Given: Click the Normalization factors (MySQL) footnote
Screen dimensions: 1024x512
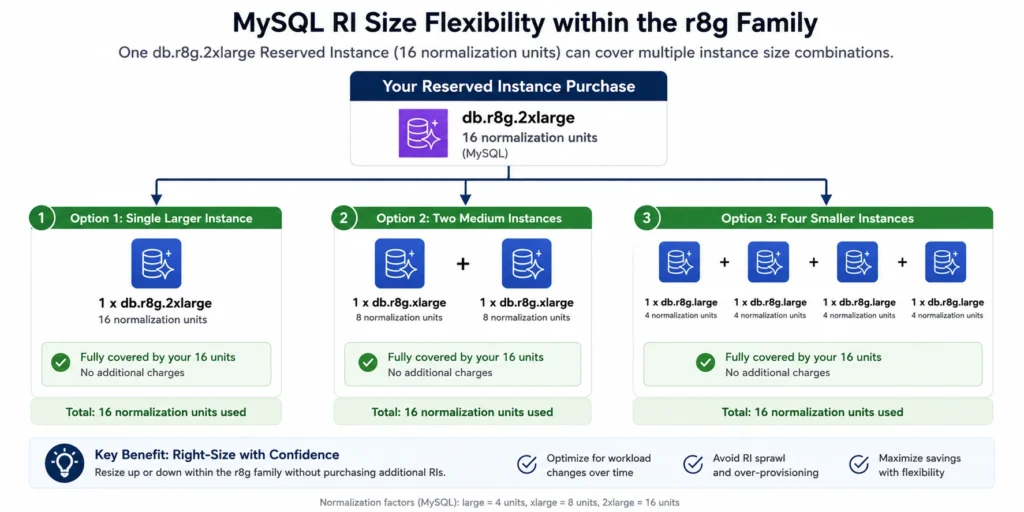Looking at the screenshot, I should click(x=500, y=503).
